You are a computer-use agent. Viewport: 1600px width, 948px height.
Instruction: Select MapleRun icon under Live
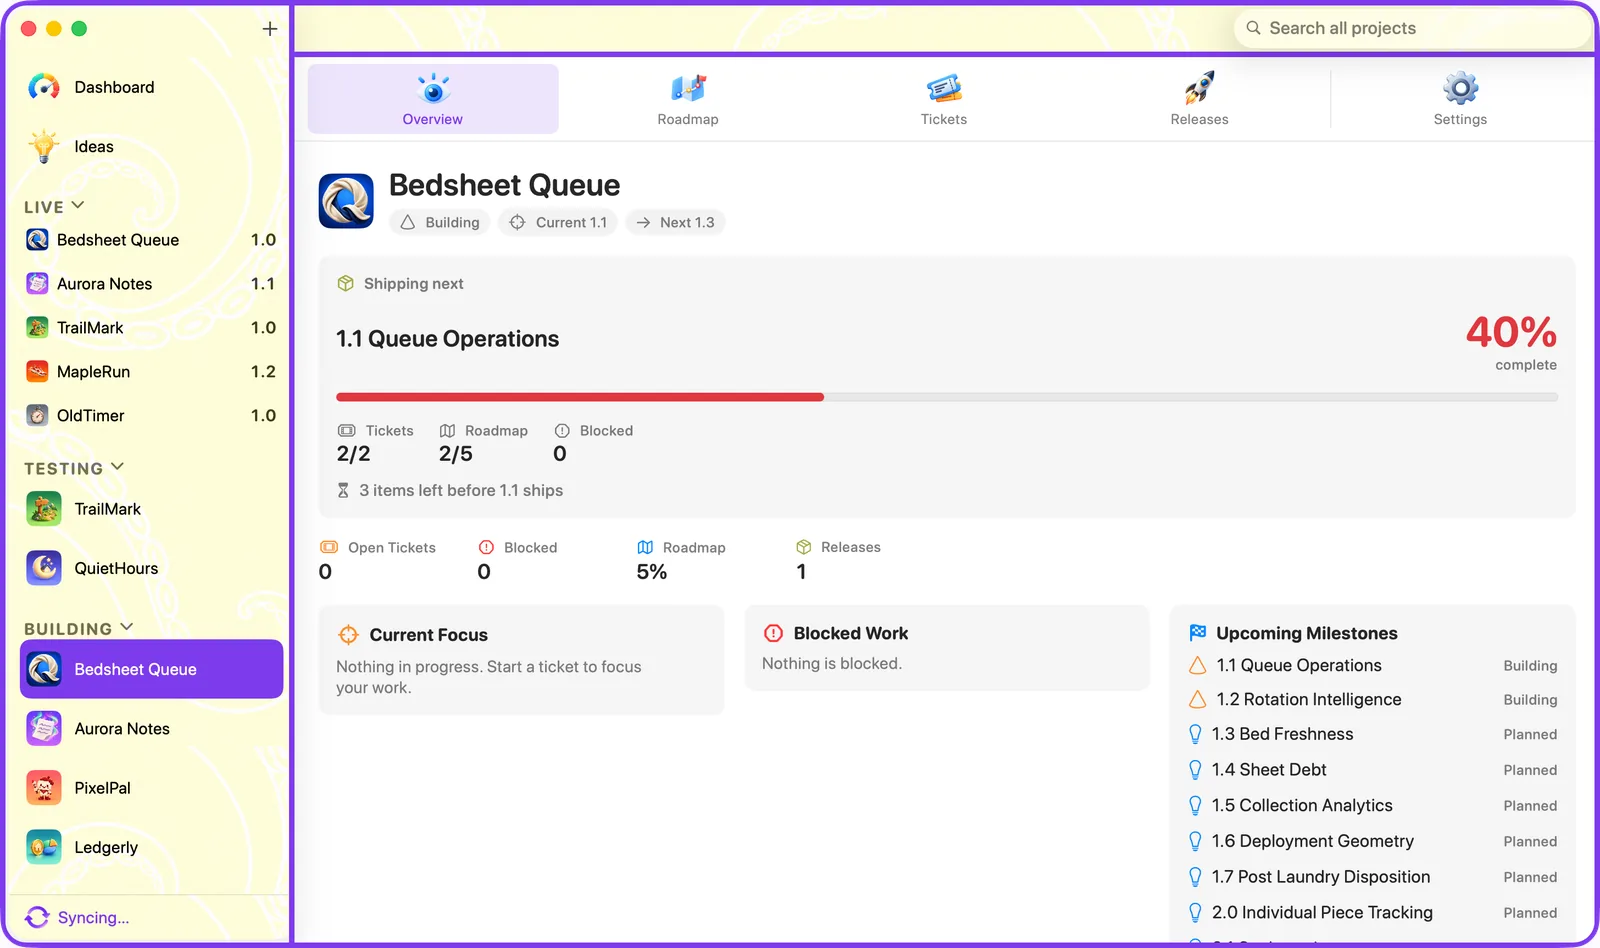click(37, 371)
